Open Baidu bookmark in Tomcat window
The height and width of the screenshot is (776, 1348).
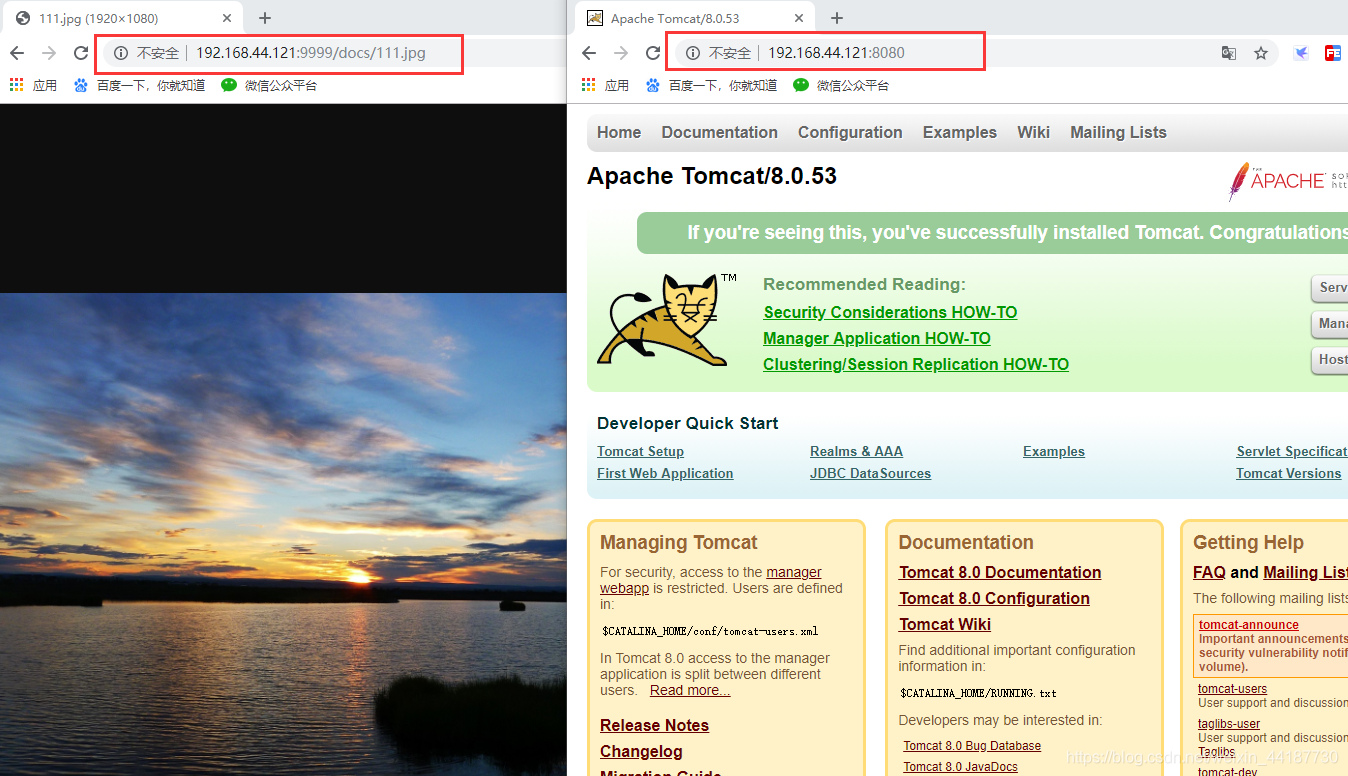coord(711,85)
